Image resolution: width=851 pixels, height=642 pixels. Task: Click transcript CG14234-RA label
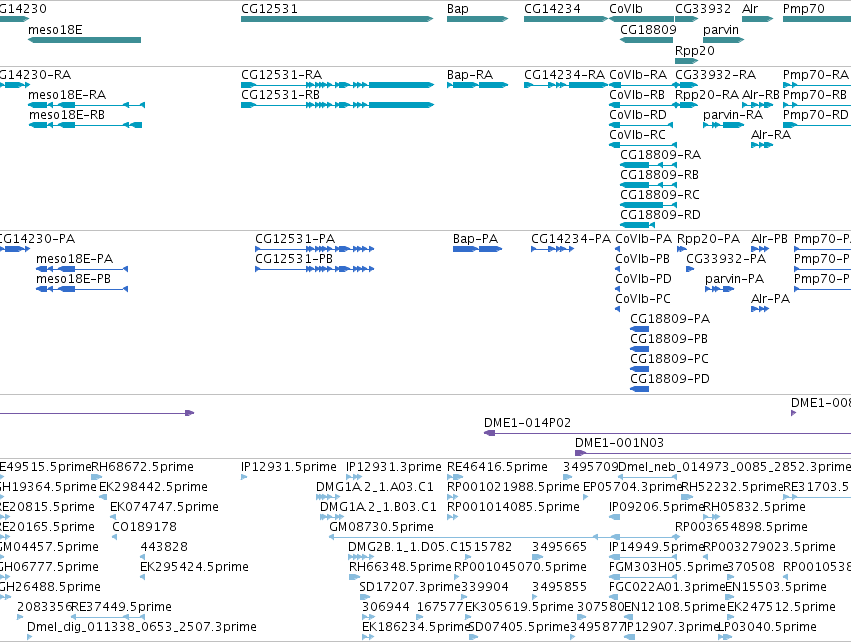[564, 74]
